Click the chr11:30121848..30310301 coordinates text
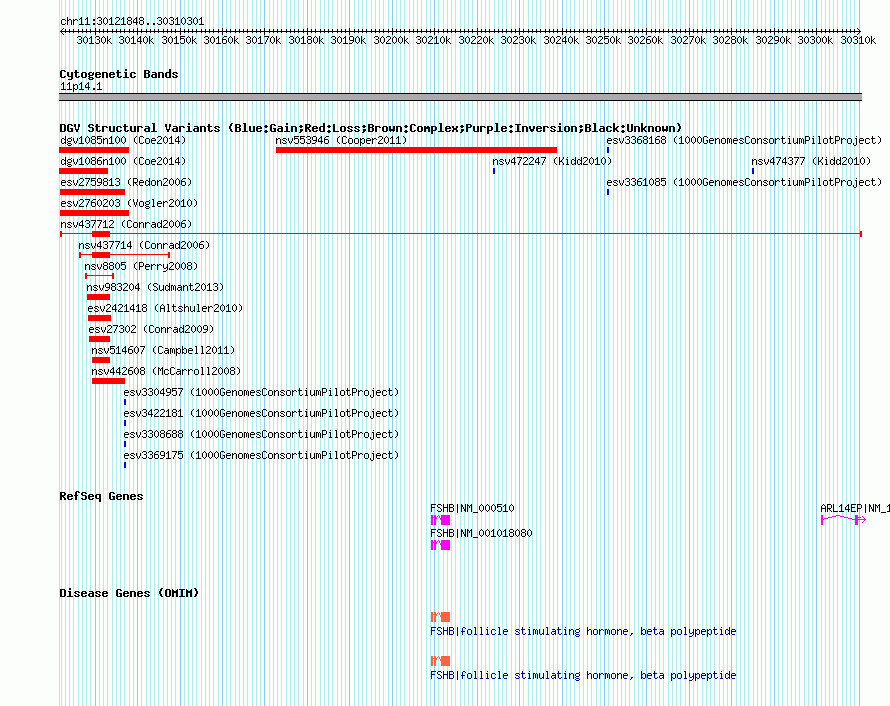Screen dimensions: 890x706 coord(132,21)
